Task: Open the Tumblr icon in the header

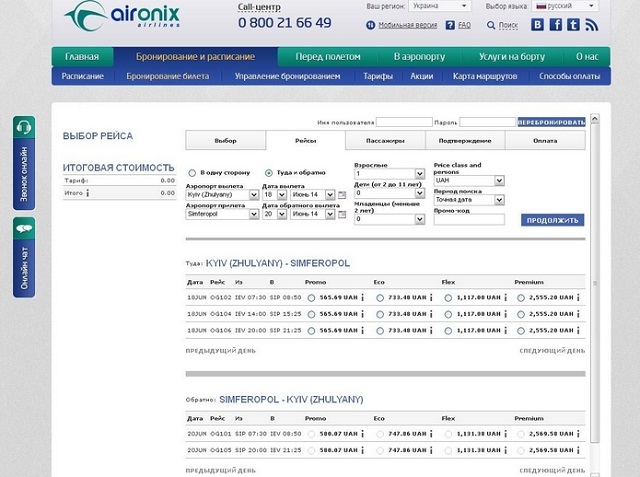Action: (574, 24)
